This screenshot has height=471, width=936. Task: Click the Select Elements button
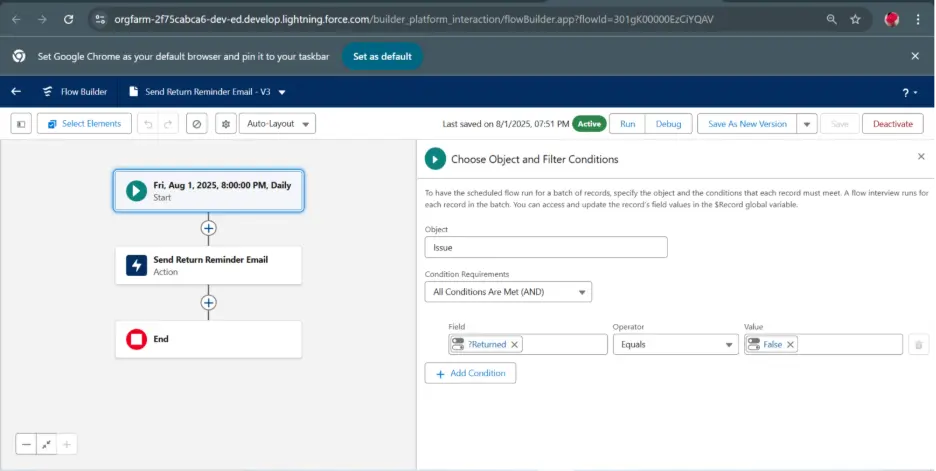(x=84, y=124)
